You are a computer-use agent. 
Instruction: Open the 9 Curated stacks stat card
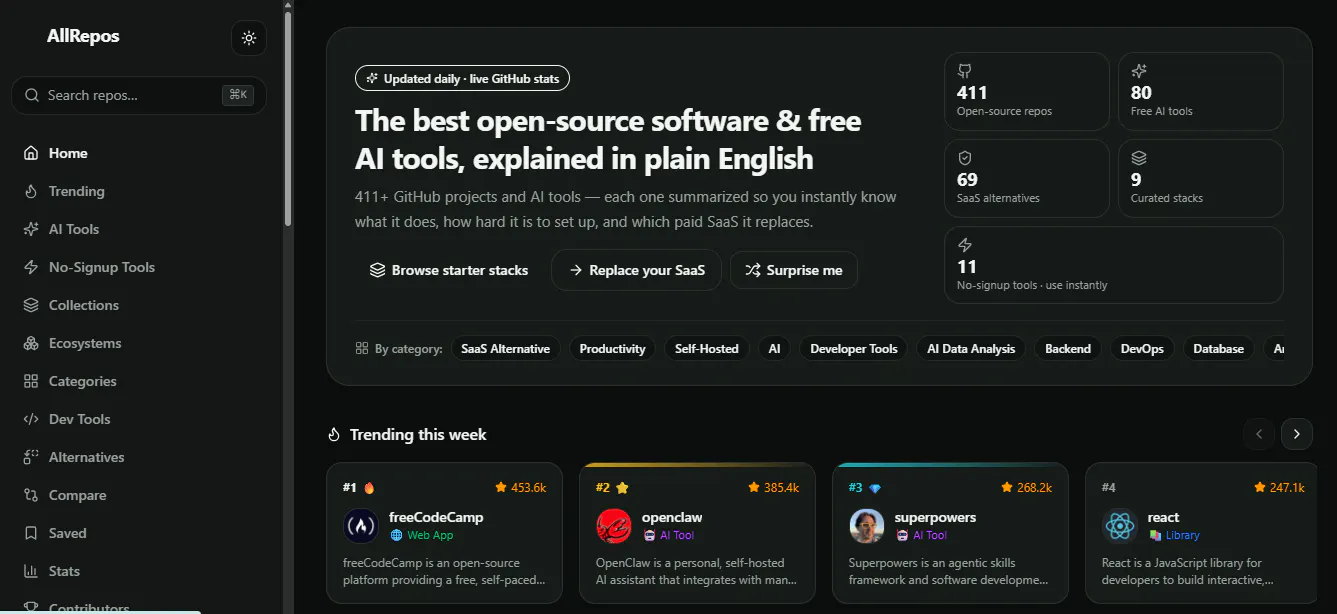point(1201,178)
